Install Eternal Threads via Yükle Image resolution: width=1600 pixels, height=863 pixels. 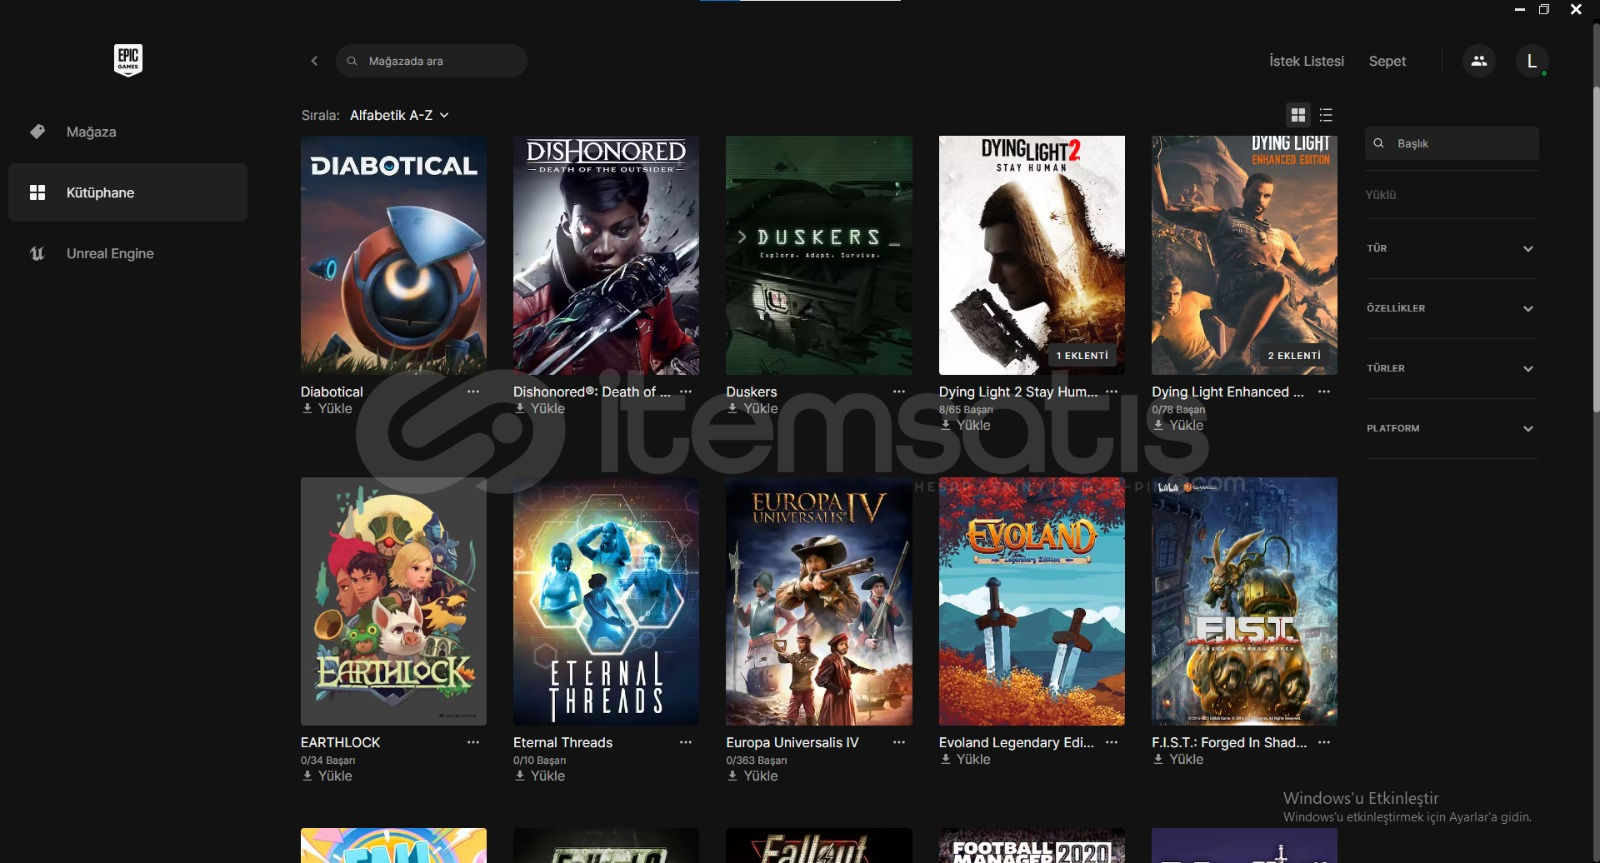click(540, 776)
